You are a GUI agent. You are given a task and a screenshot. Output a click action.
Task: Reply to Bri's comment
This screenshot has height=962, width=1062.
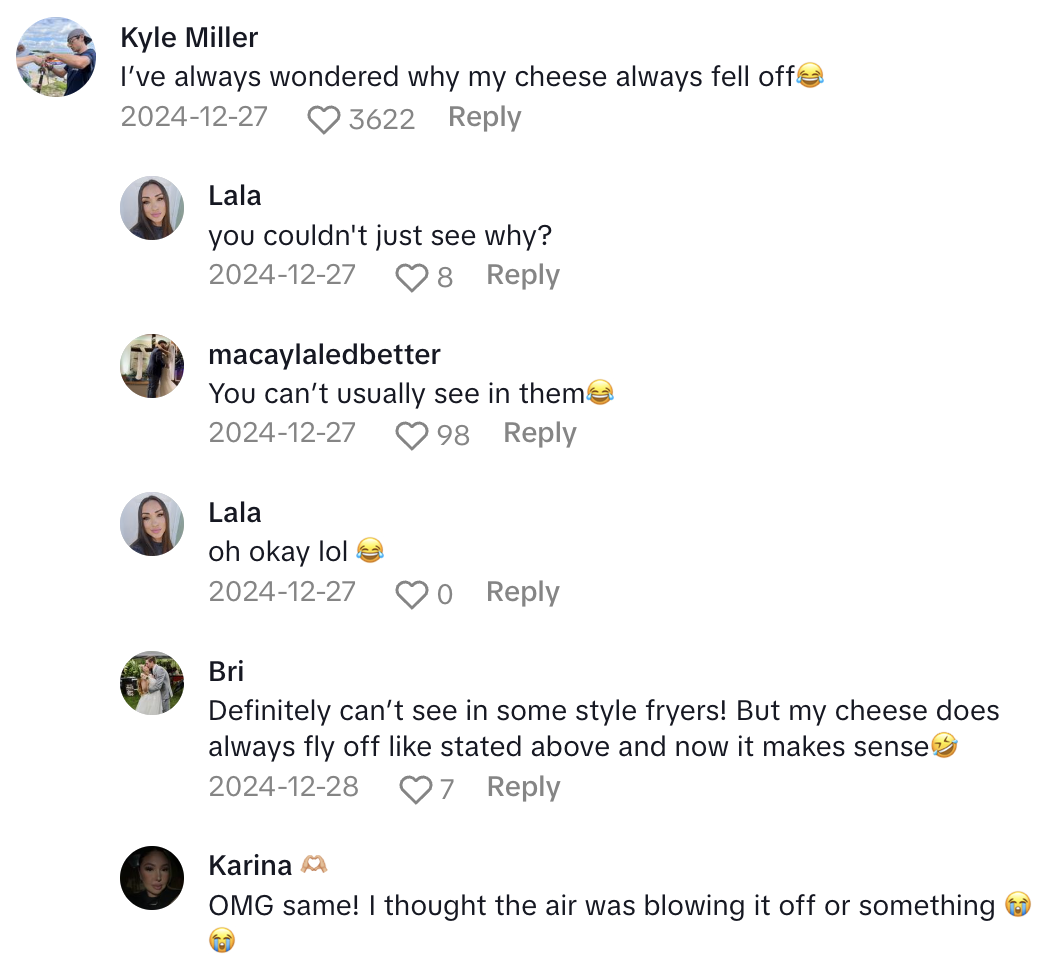522,788
